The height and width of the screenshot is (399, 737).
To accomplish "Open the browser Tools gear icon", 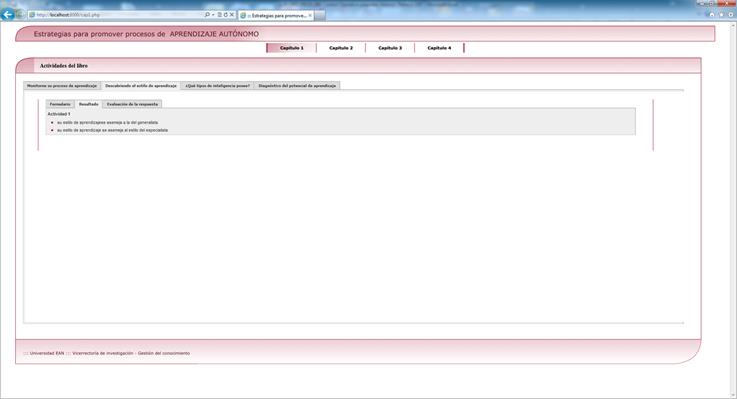I will click(730, 15).
